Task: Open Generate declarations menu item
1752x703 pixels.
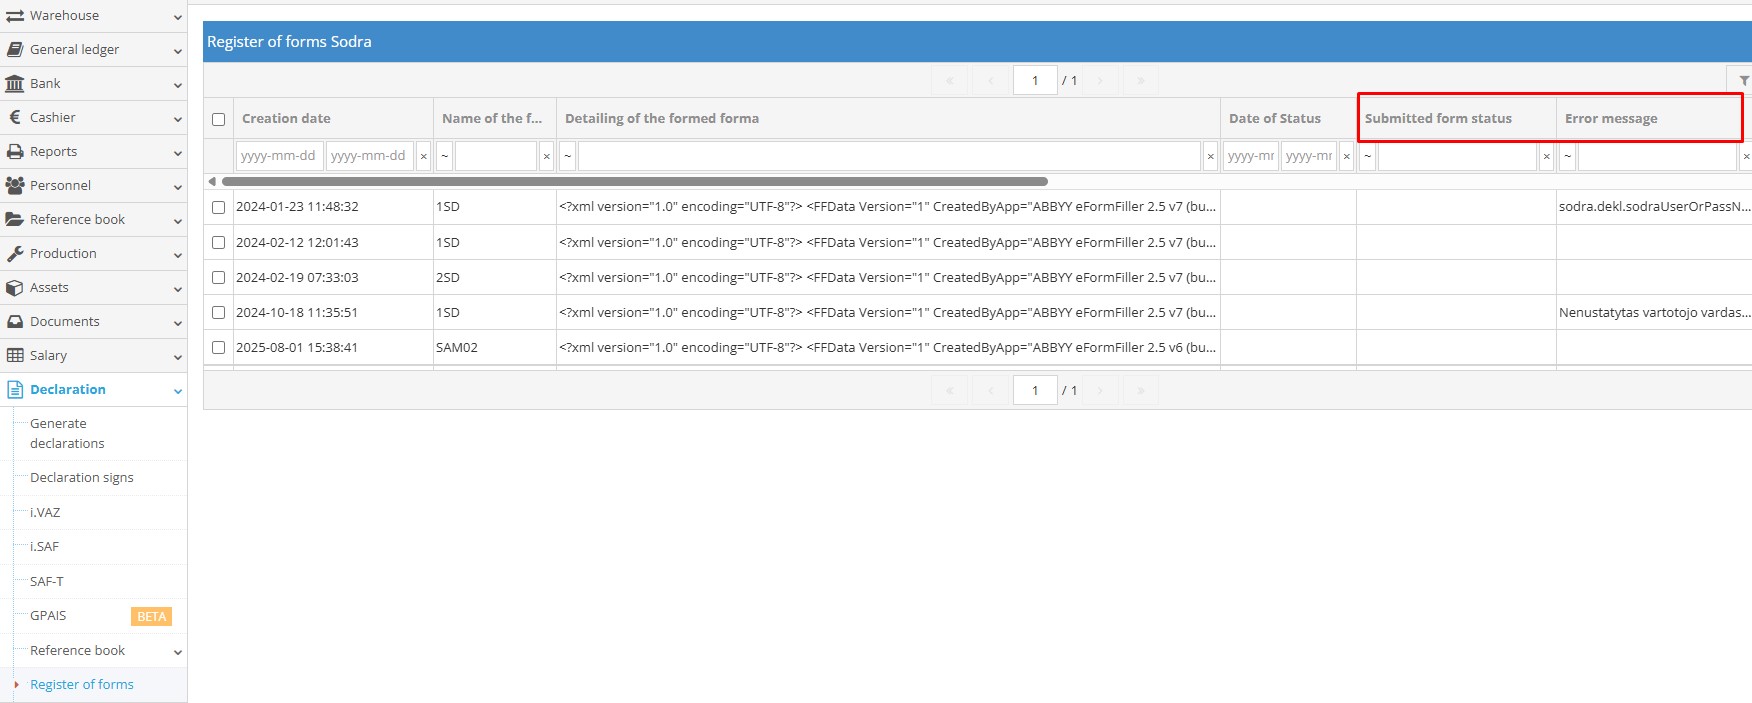Action: 67,433
